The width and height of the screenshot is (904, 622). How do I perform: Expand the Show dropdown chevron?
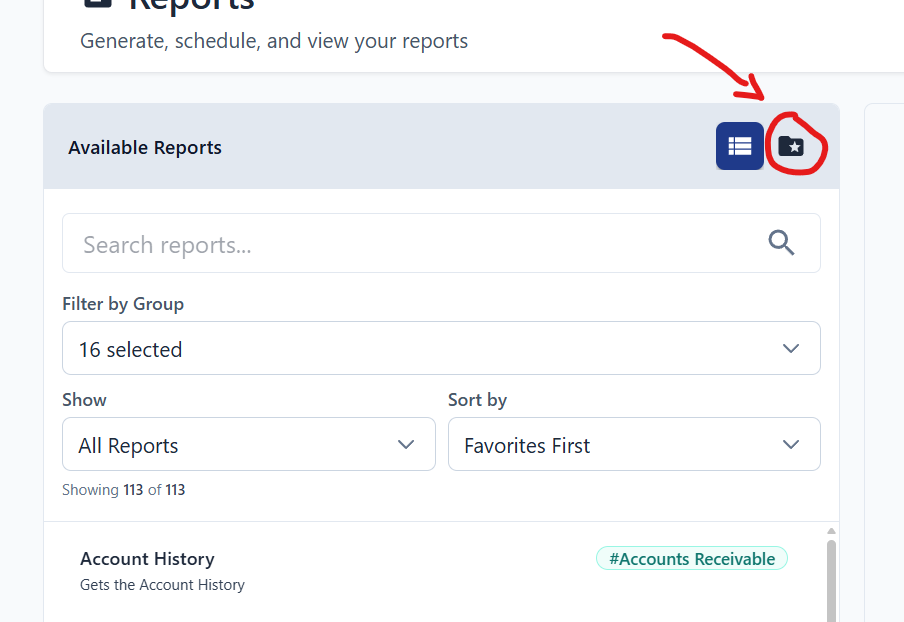(406, 444)
